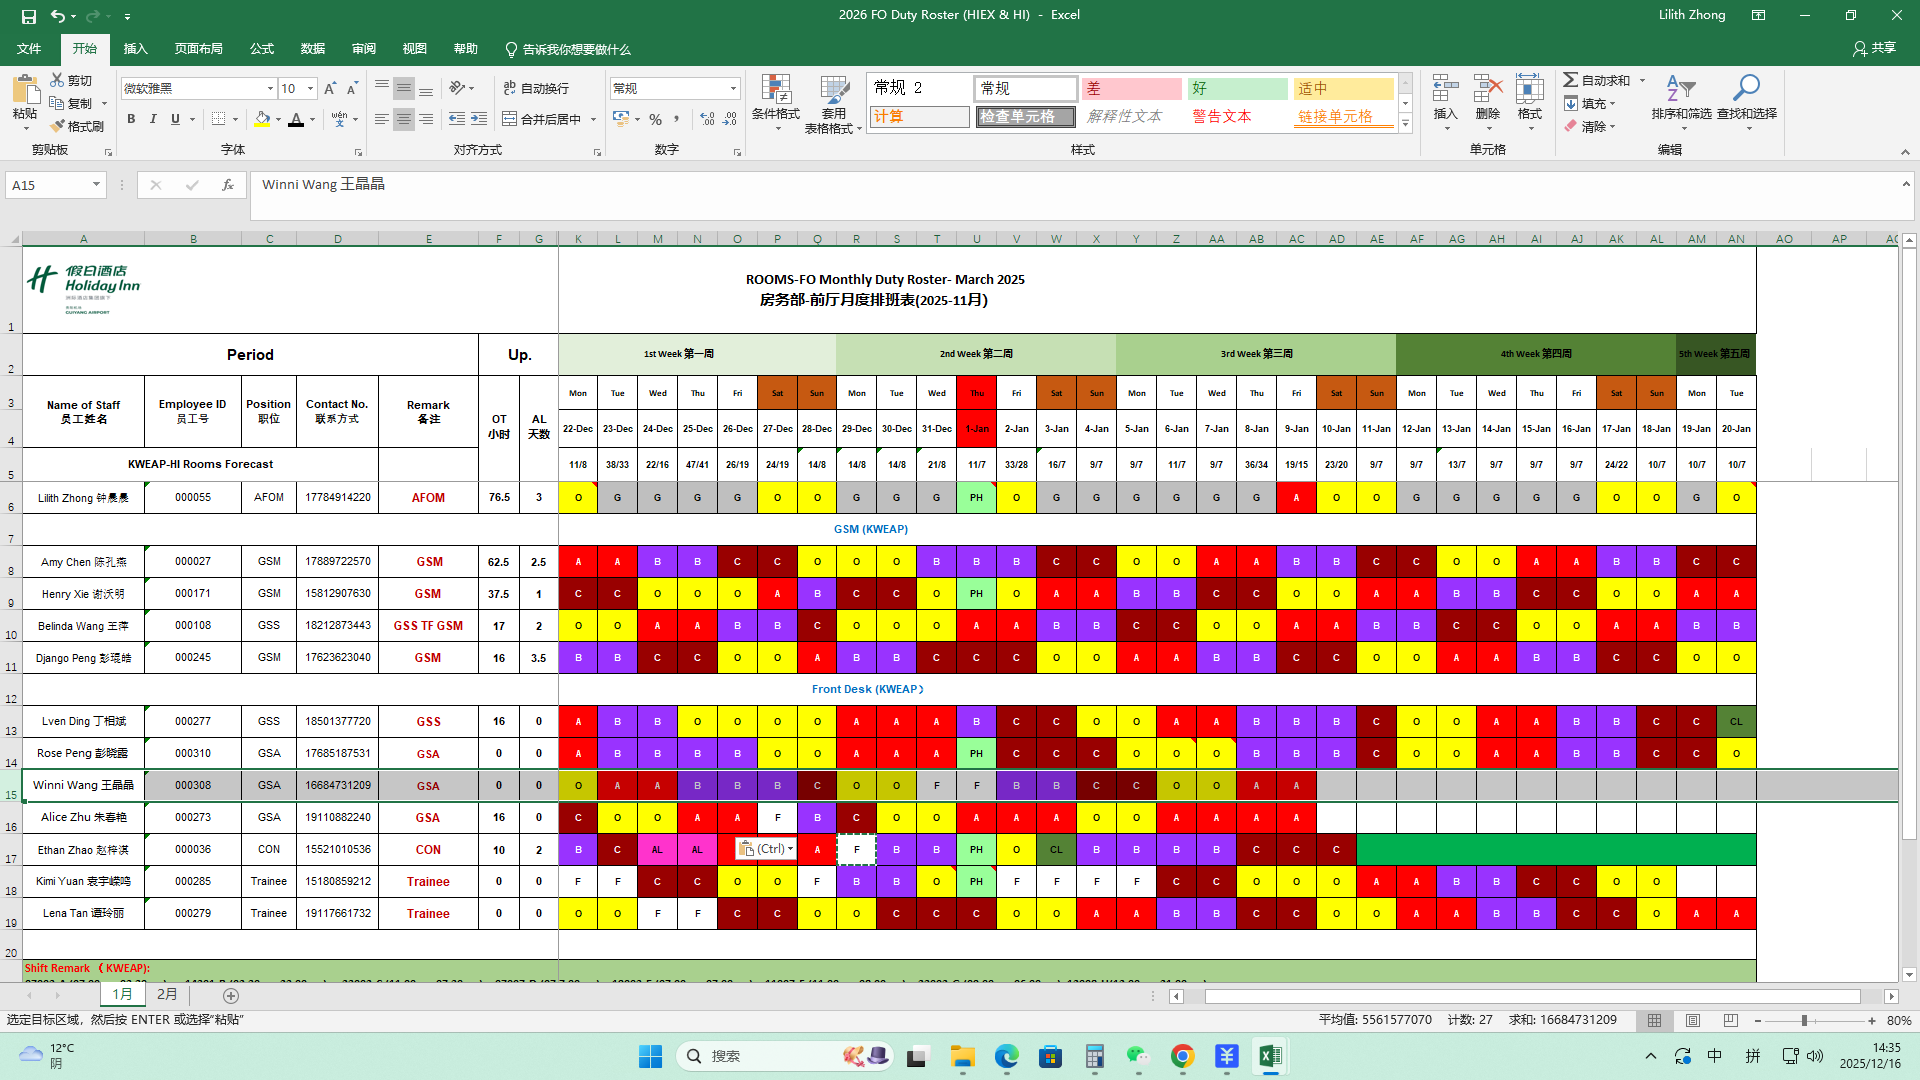Click the Save icon in title bar
This screenshot has height=1080, width=1920.
click(28, 16)
